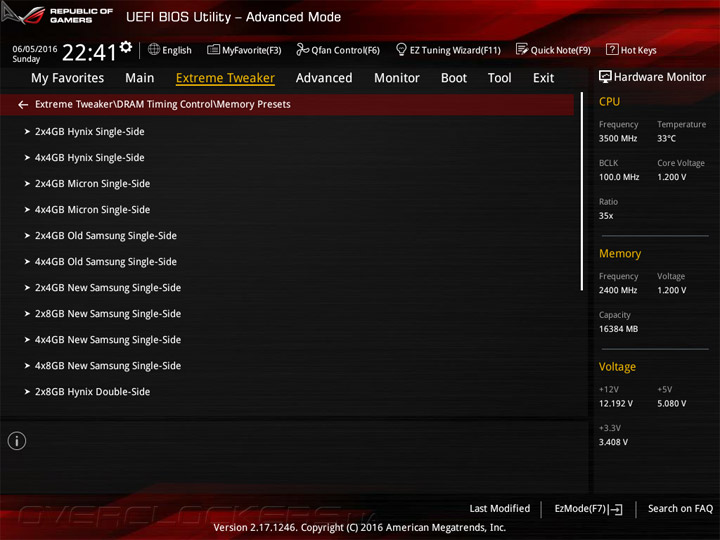Change language via English button
This screenshot has width=720, height=540.
(177, 50)
